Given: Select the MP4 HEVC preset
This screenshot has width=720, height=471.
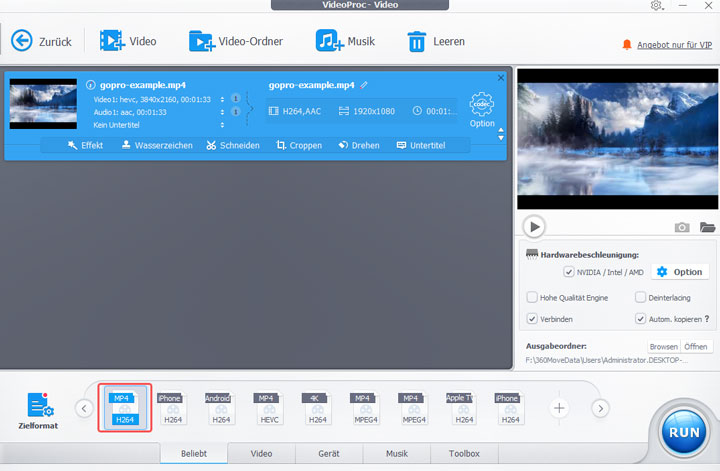Looking at the screenshot, I should coord(269,408).
